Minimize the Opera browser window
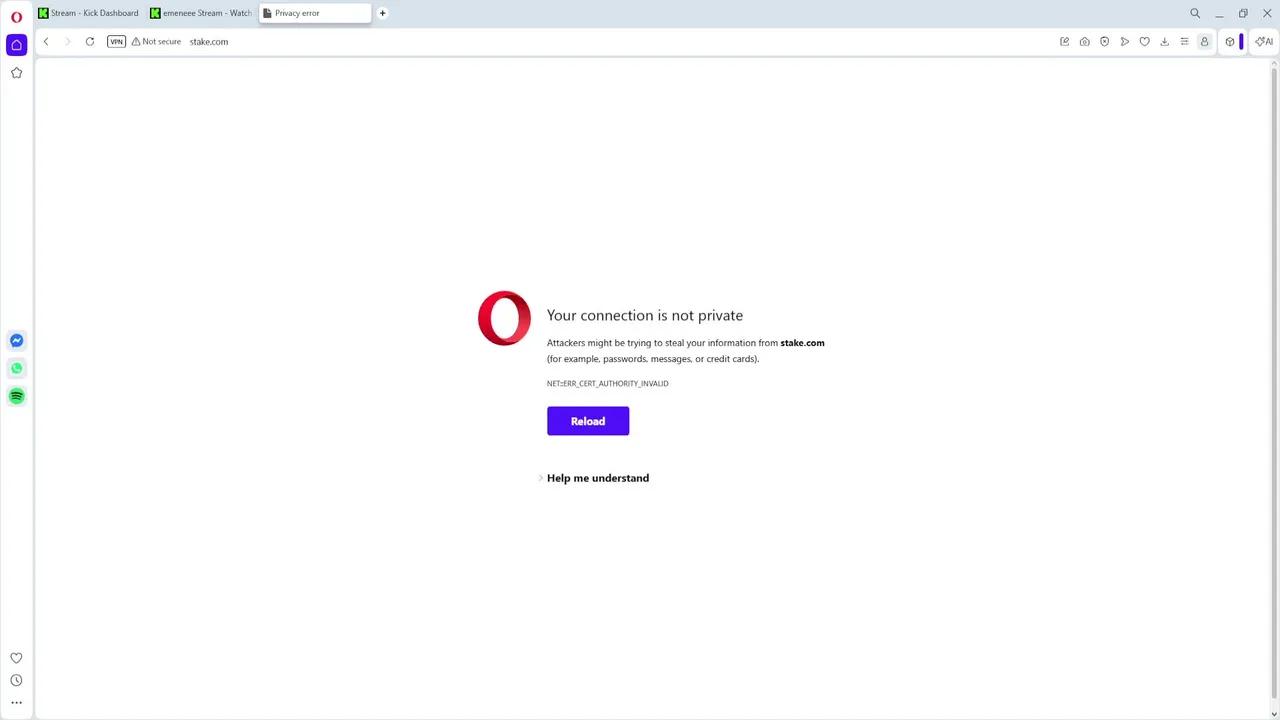Screen dimensions: 1280x720 (x=1219, y=13)
